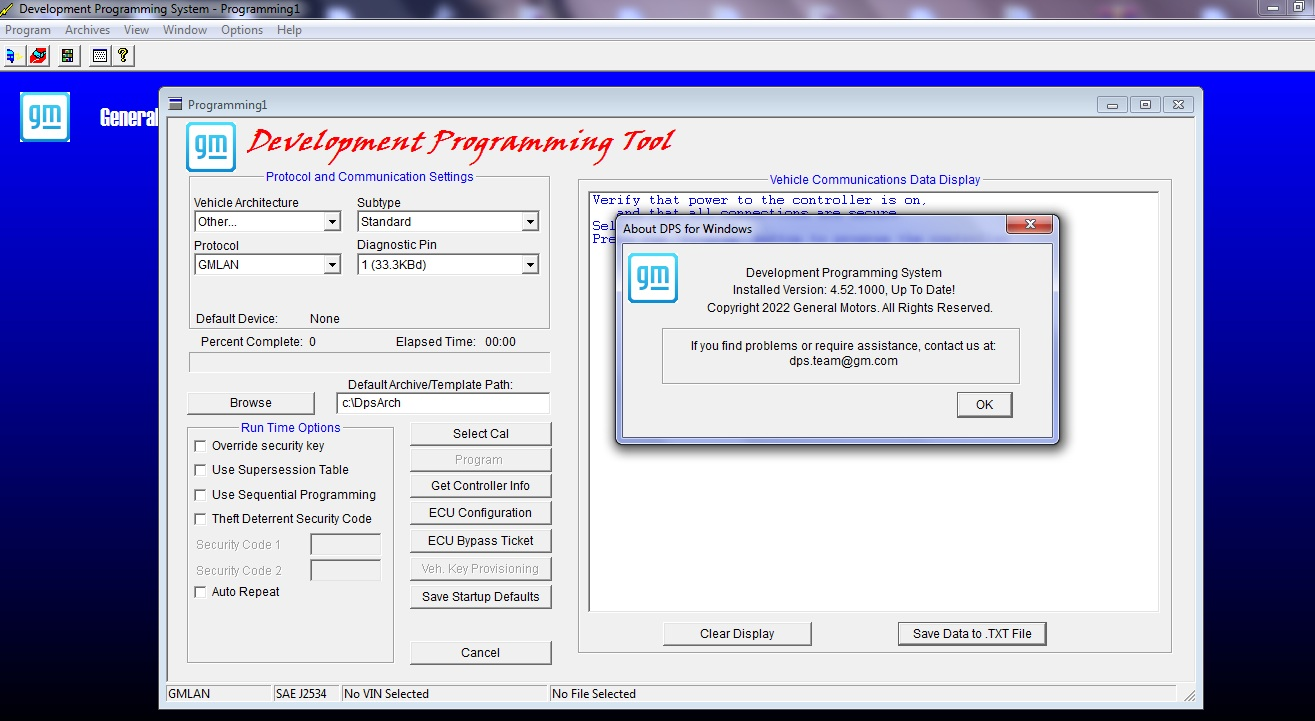Viewport: 1315px width, 721px height.
Task: Click No VIN Selected status text
Action: (x=386, y=694)
